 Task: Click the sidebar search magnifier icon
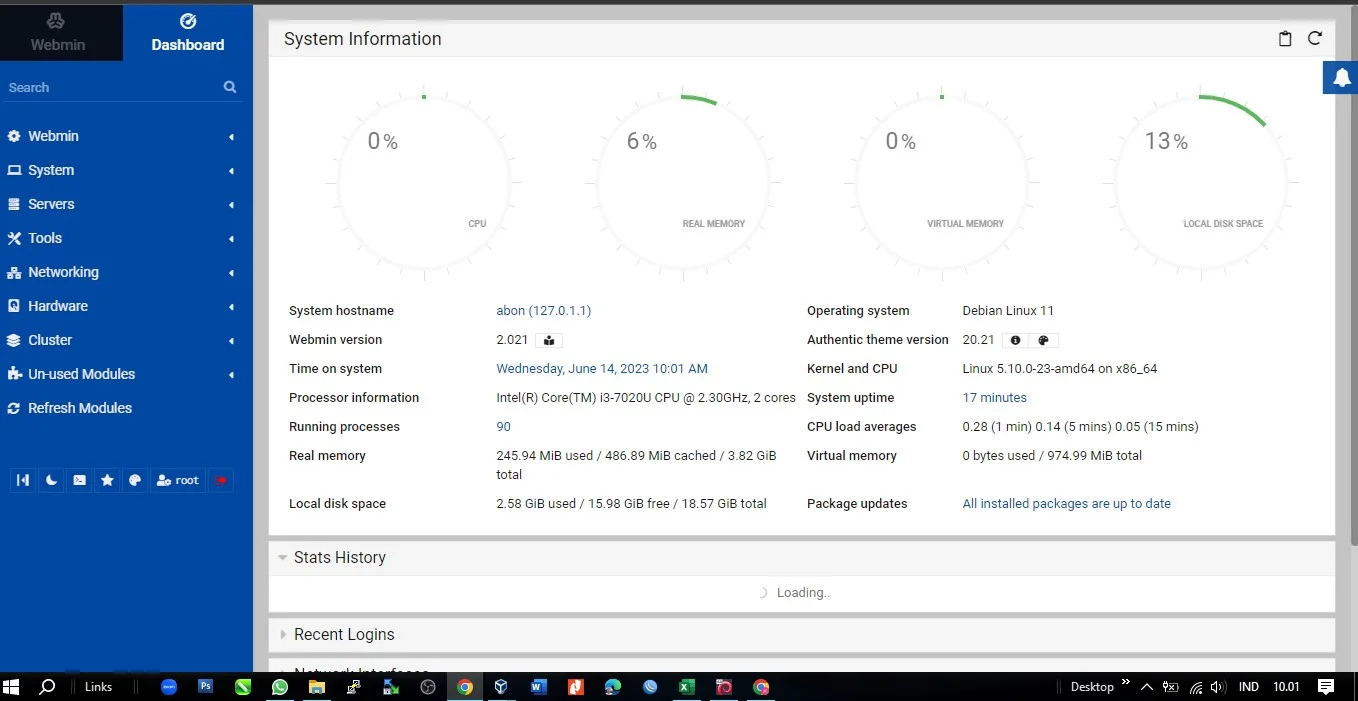pos(230,87)
